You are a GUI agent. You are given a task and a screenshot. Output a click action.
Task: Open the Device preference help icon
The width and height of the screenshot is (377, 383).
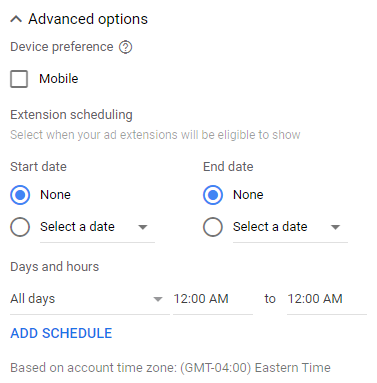[x=126, y=47]
